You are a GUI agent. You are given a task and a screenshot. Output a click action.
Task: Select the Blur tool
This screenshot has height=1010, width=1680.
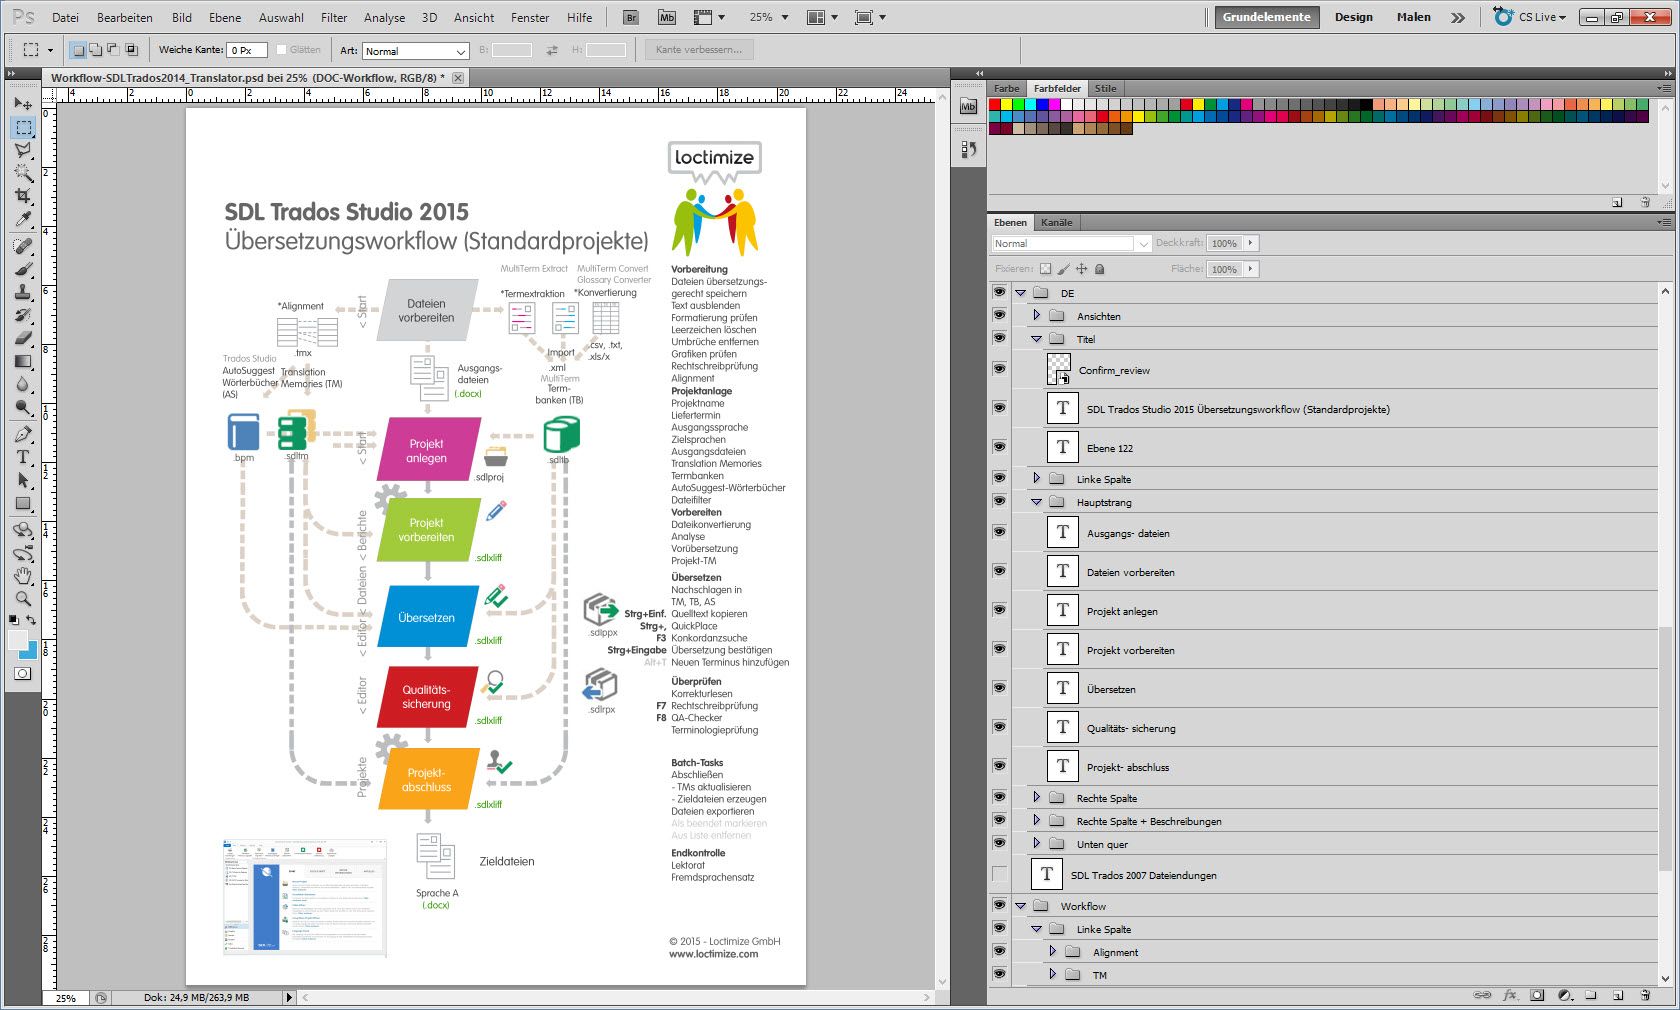pos(23,384)
